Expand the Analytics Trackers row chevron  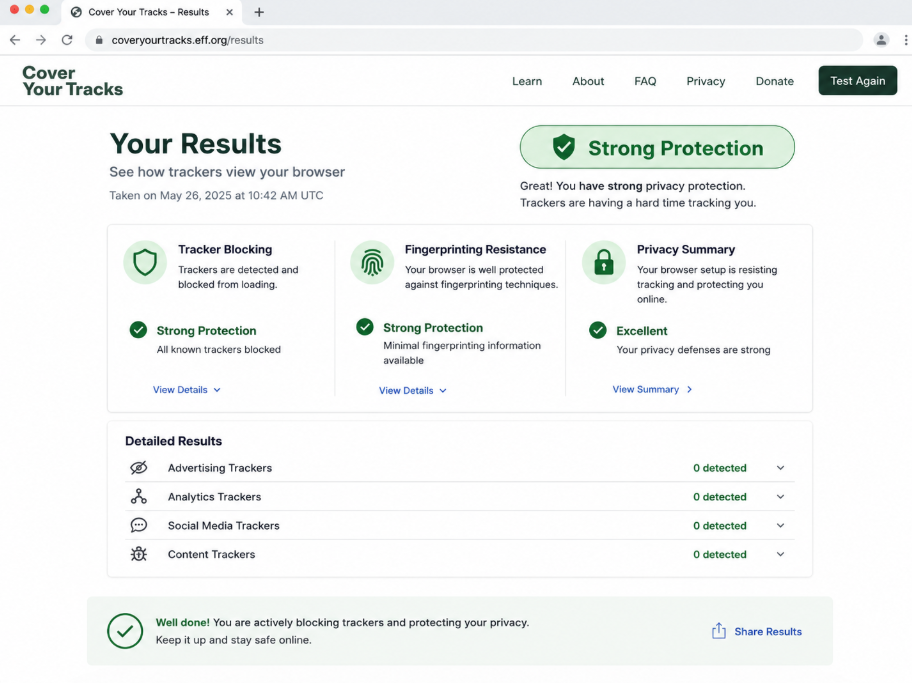781,496
